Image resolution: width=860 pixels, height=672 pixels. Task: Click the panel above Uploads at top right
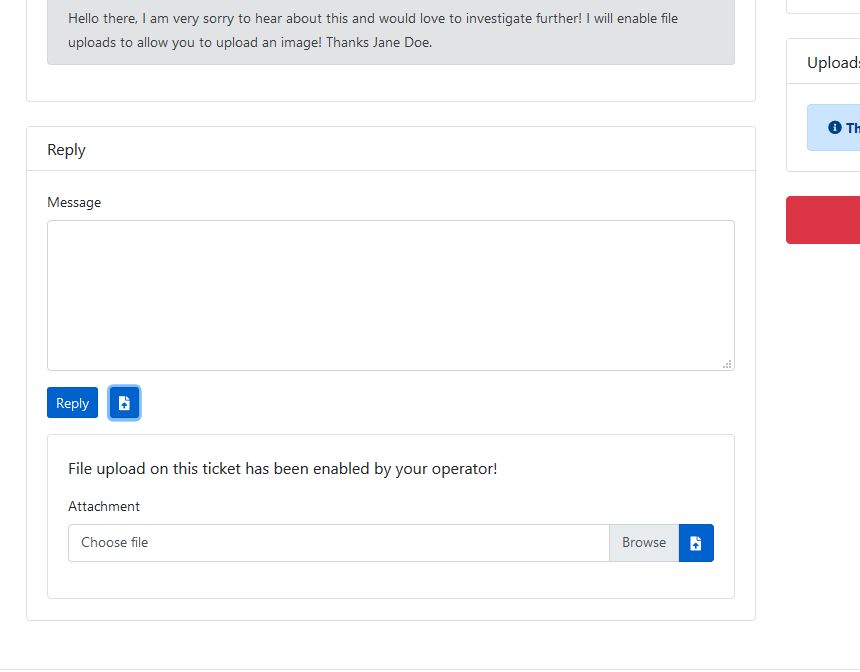[824, 5]
